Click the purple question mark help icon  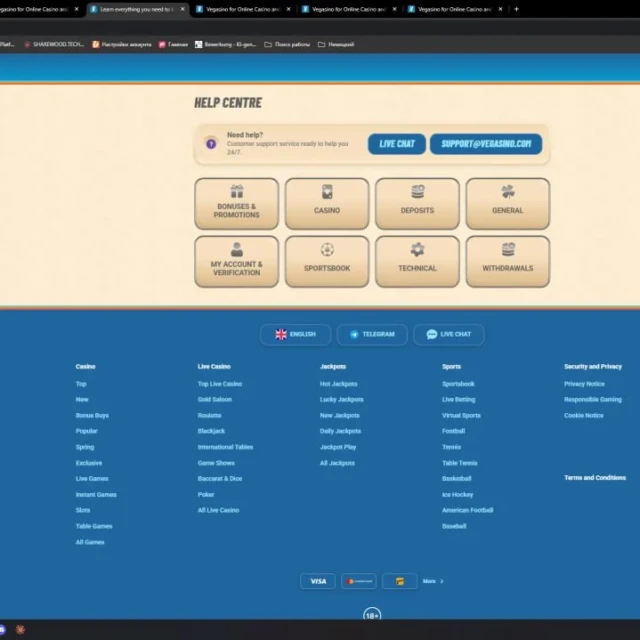click(211, 144)
